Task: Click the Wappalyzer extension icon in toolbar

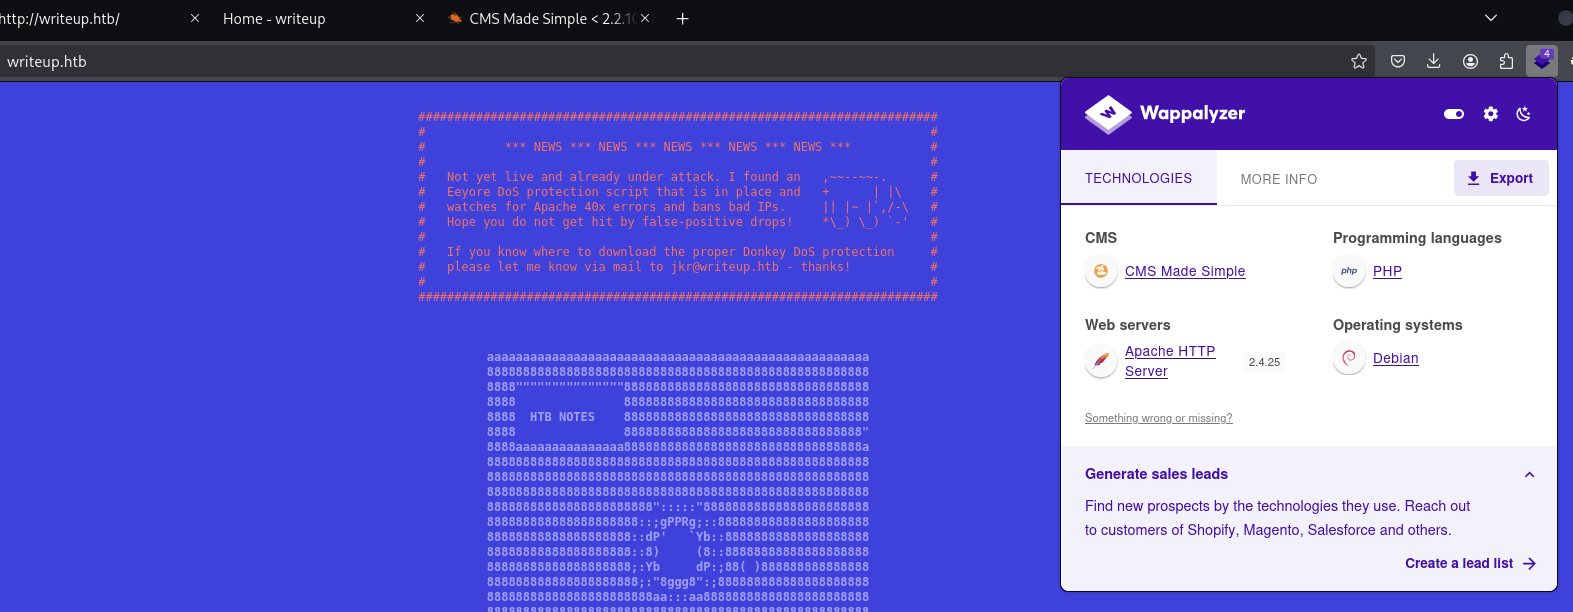Action: (x=1541, y=61)
